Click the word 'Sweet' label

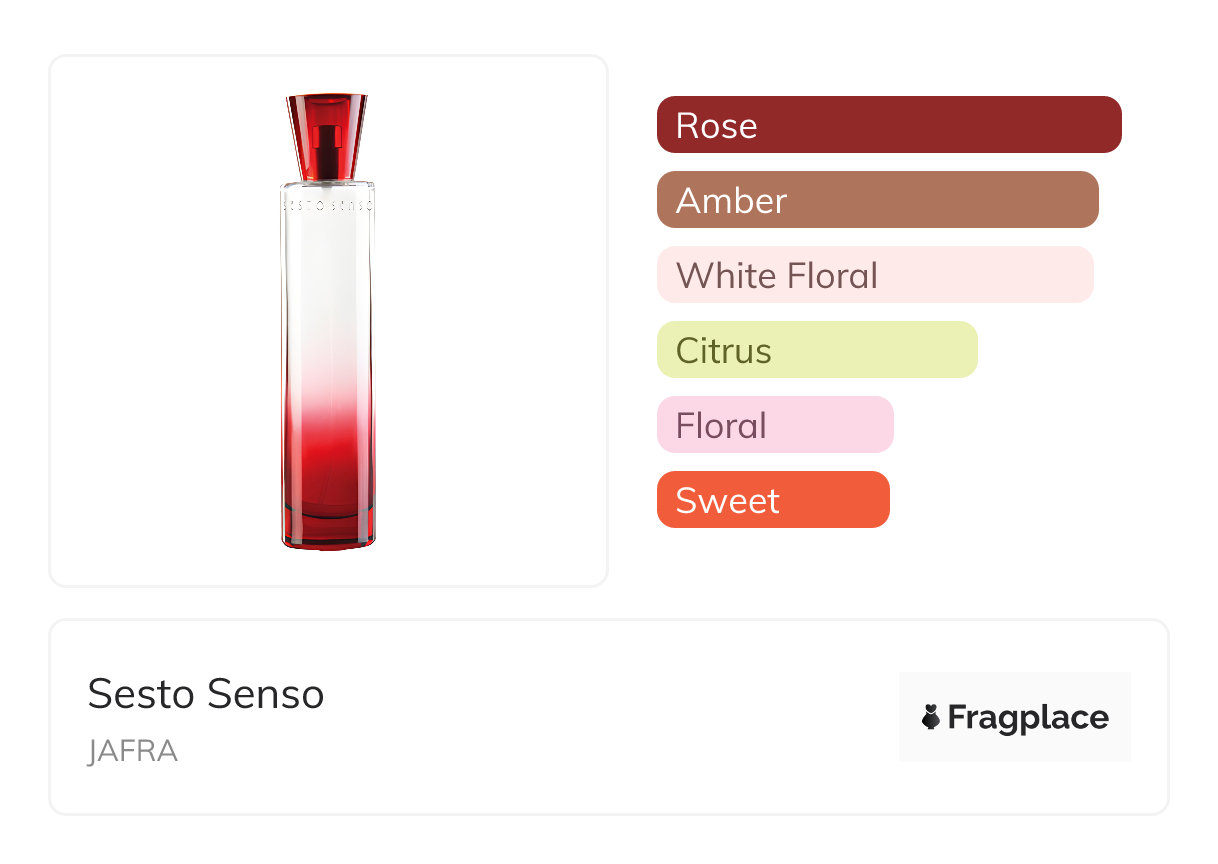click(727, 501)
